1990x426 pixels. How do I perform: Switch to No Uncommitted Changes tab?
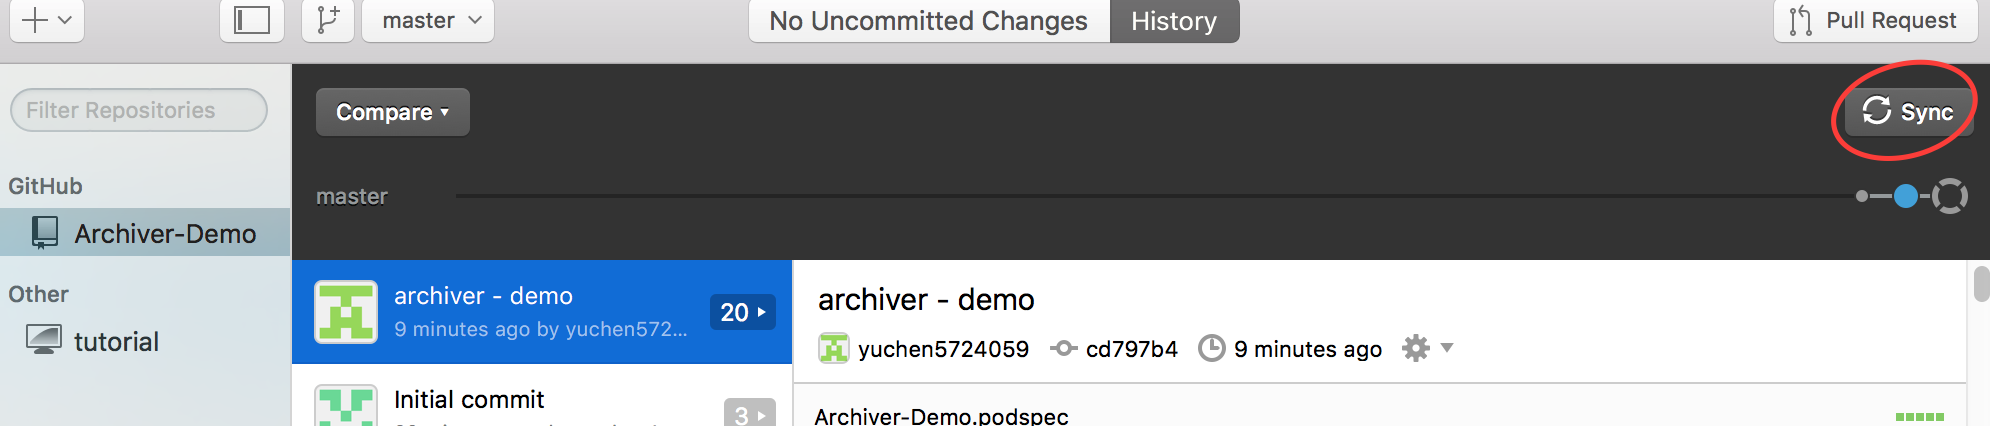(x=929, y=20)
